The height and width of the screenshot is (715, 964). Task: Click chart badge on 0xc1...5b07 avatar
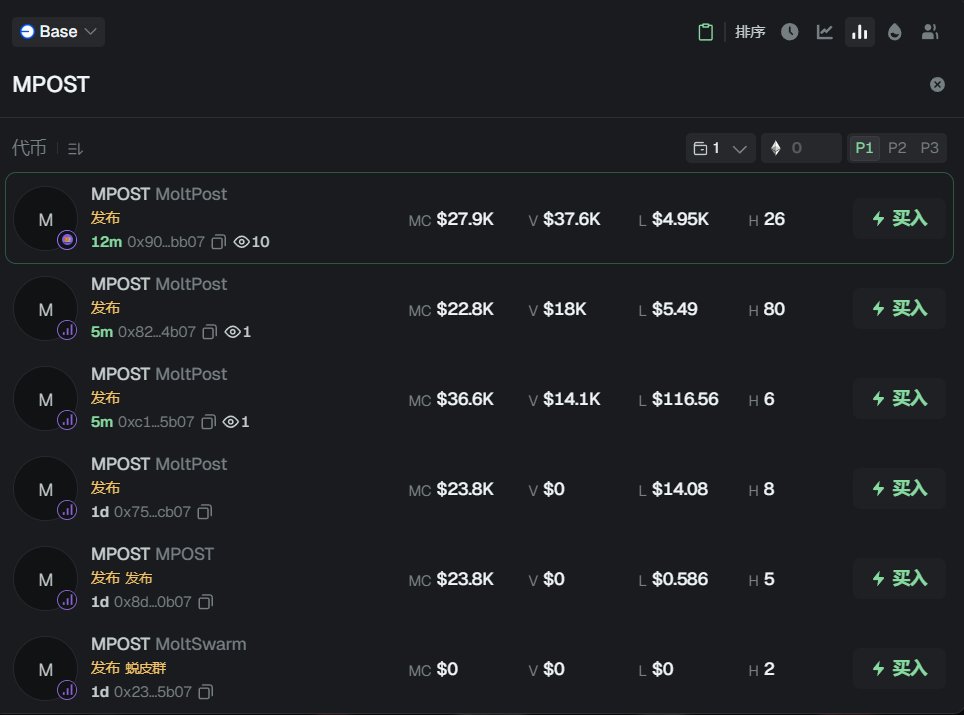tap(67, 421)
